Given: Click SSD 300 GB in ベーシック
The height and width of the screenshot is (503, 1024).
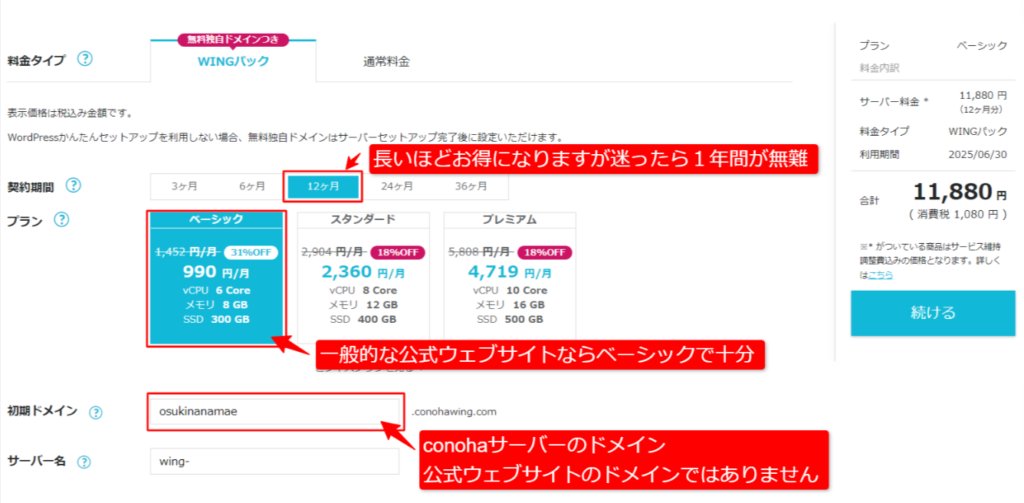Looking at the screenshot, I should (x=217, y=319).
